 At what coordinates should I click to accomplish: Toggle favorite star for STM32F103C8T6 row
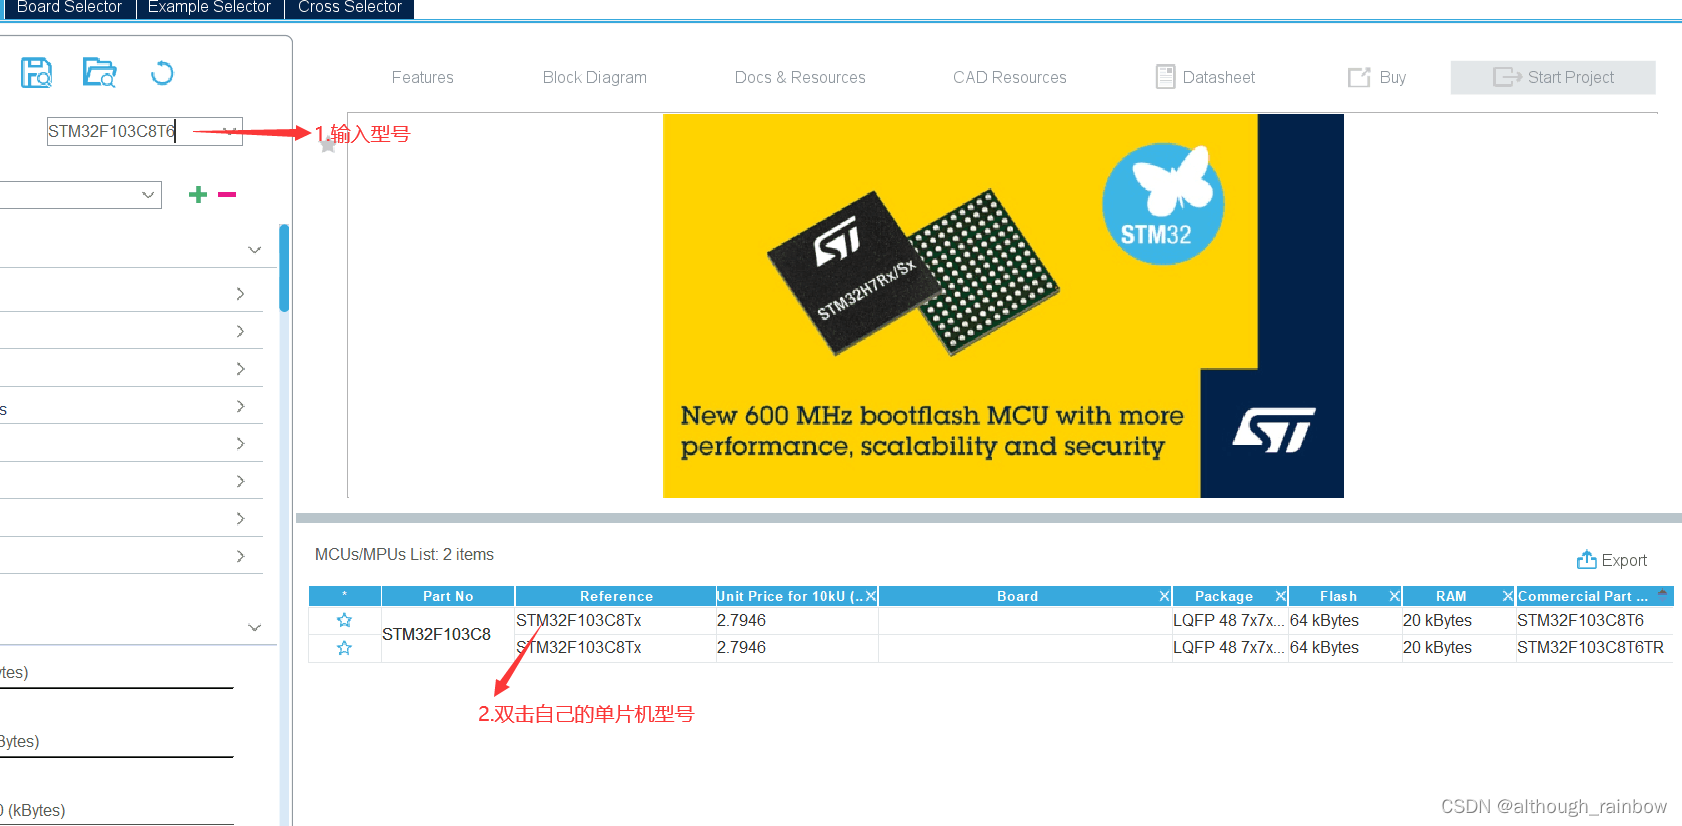pos(344,620)
